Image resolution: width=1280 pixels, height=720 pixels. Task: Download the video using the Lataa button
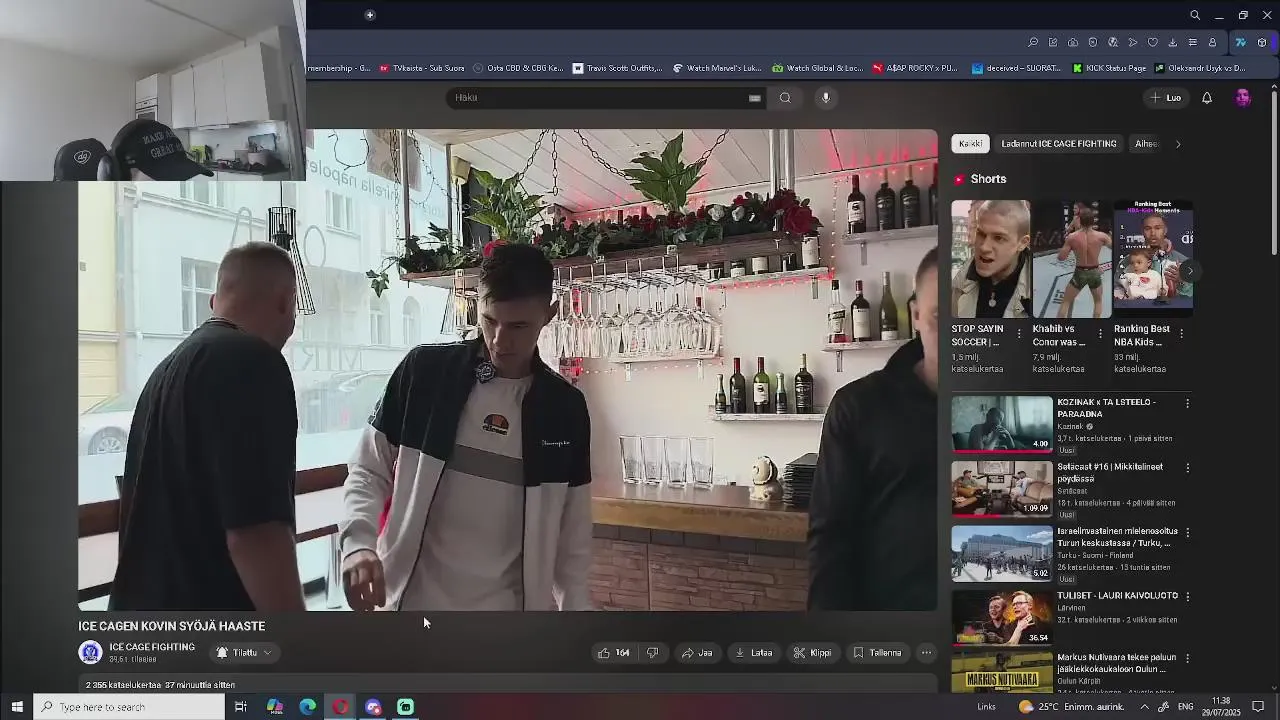pyautogui.click(x=754, y=653)
